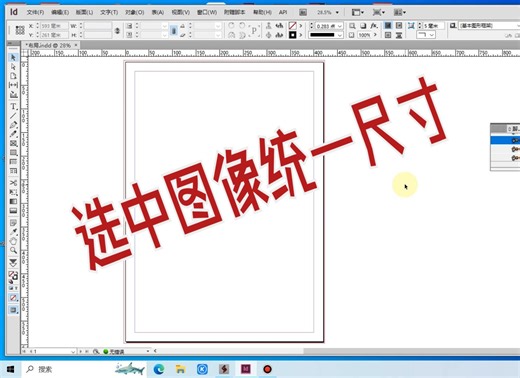Click the fill color None swatch
This screenshot has height=378, width=520.
click(292, 26)
